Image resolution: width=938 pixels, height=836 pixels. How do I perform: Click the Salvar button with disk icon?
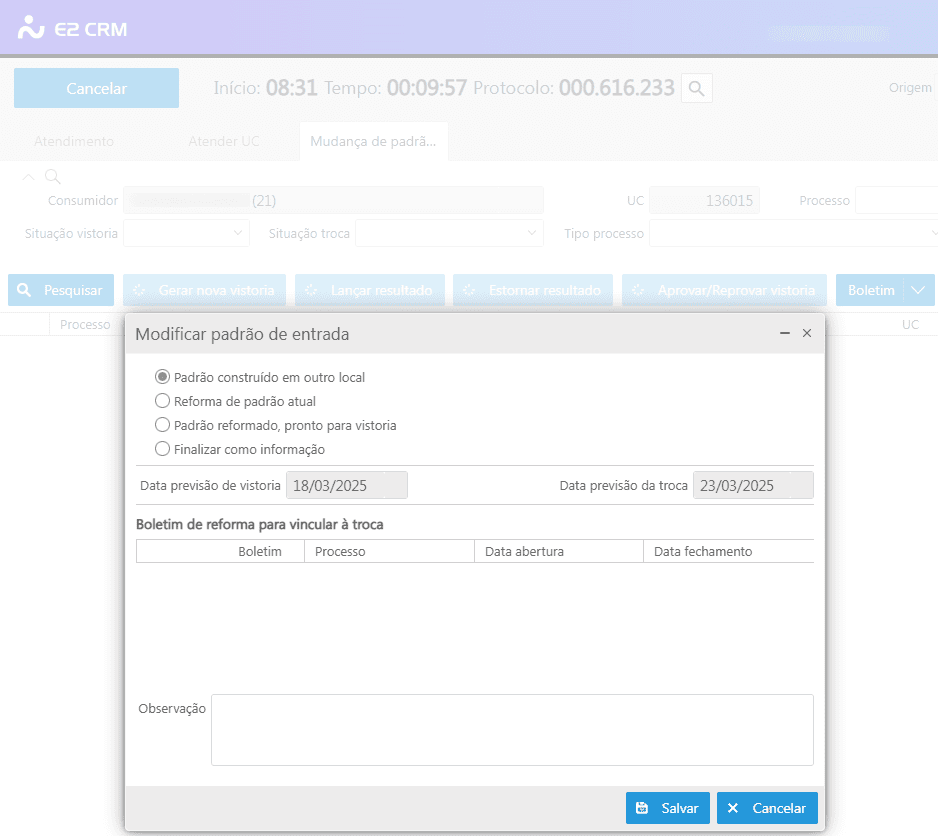click(667, 808)
